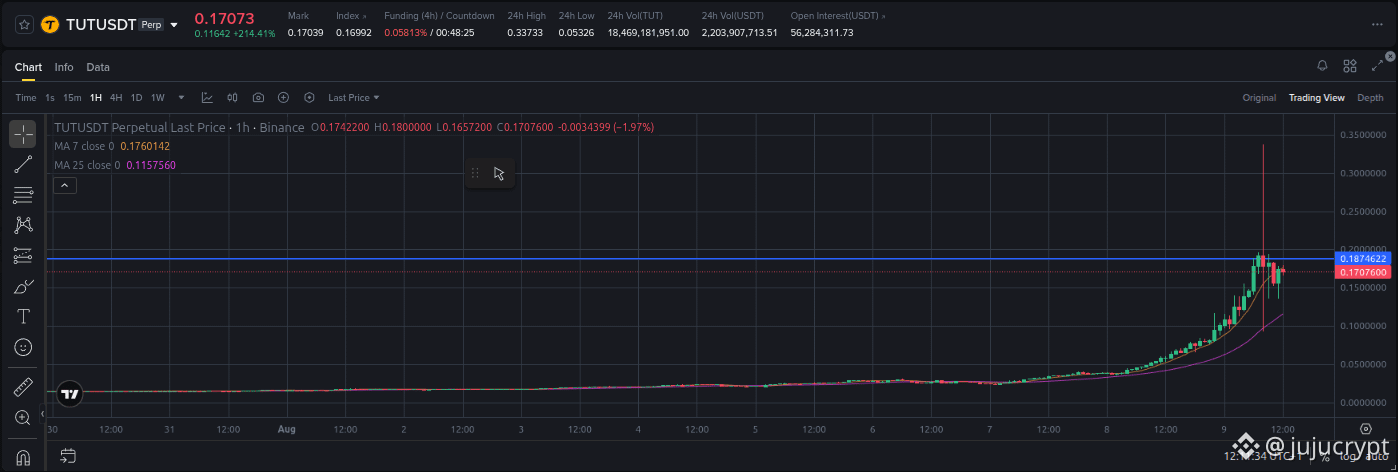Select the trend line drawing tool
The width and height of the screenshot is (1398, 472).
23,164
